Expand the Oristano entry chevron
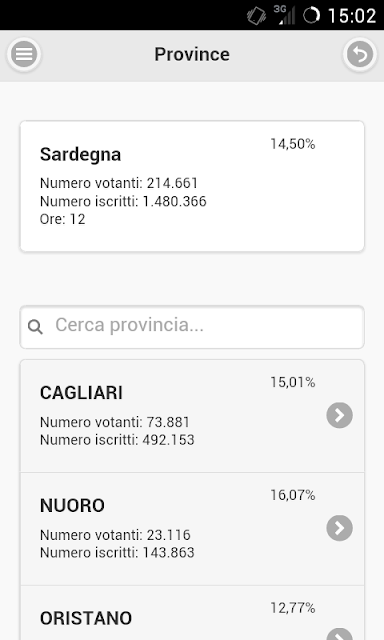Screen dimensions: 384x640 (x=340, y=634)
